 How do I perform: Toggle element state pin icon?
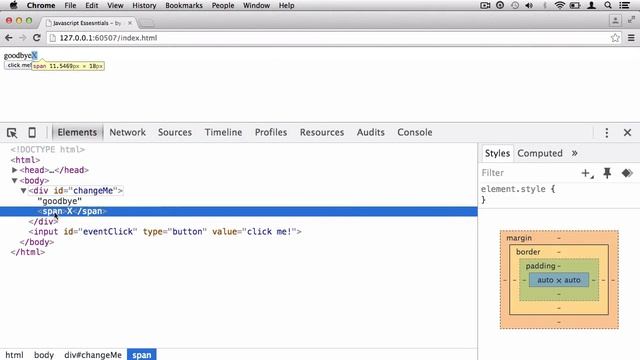[607, 173]
